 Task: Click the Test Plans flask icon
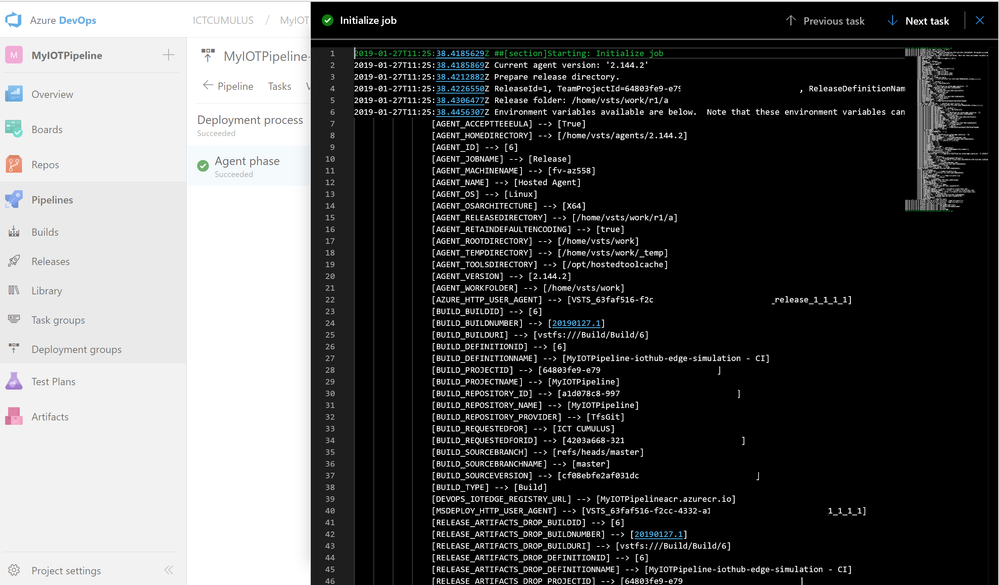point(14,381)
